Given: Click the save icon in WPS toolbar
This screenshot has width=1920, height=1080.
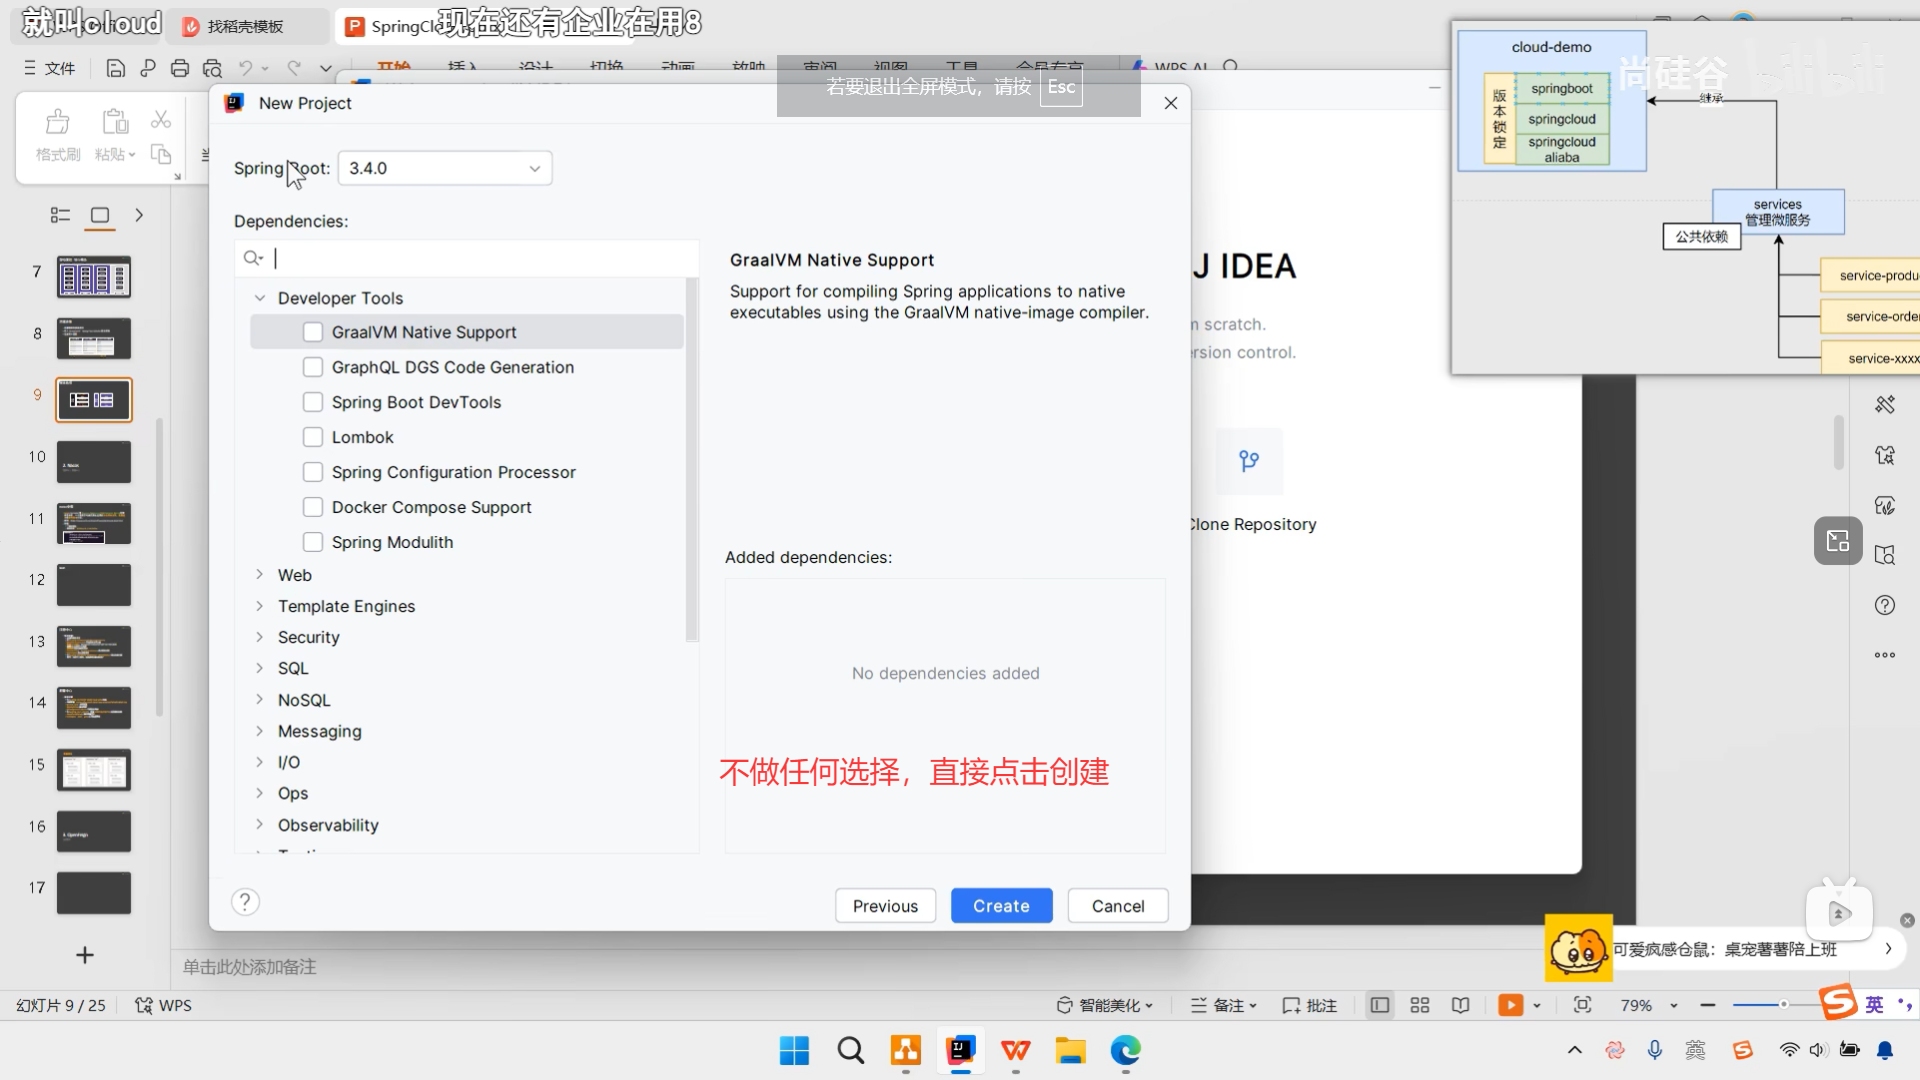Looking at the screenshot, I should click(116, 68).
